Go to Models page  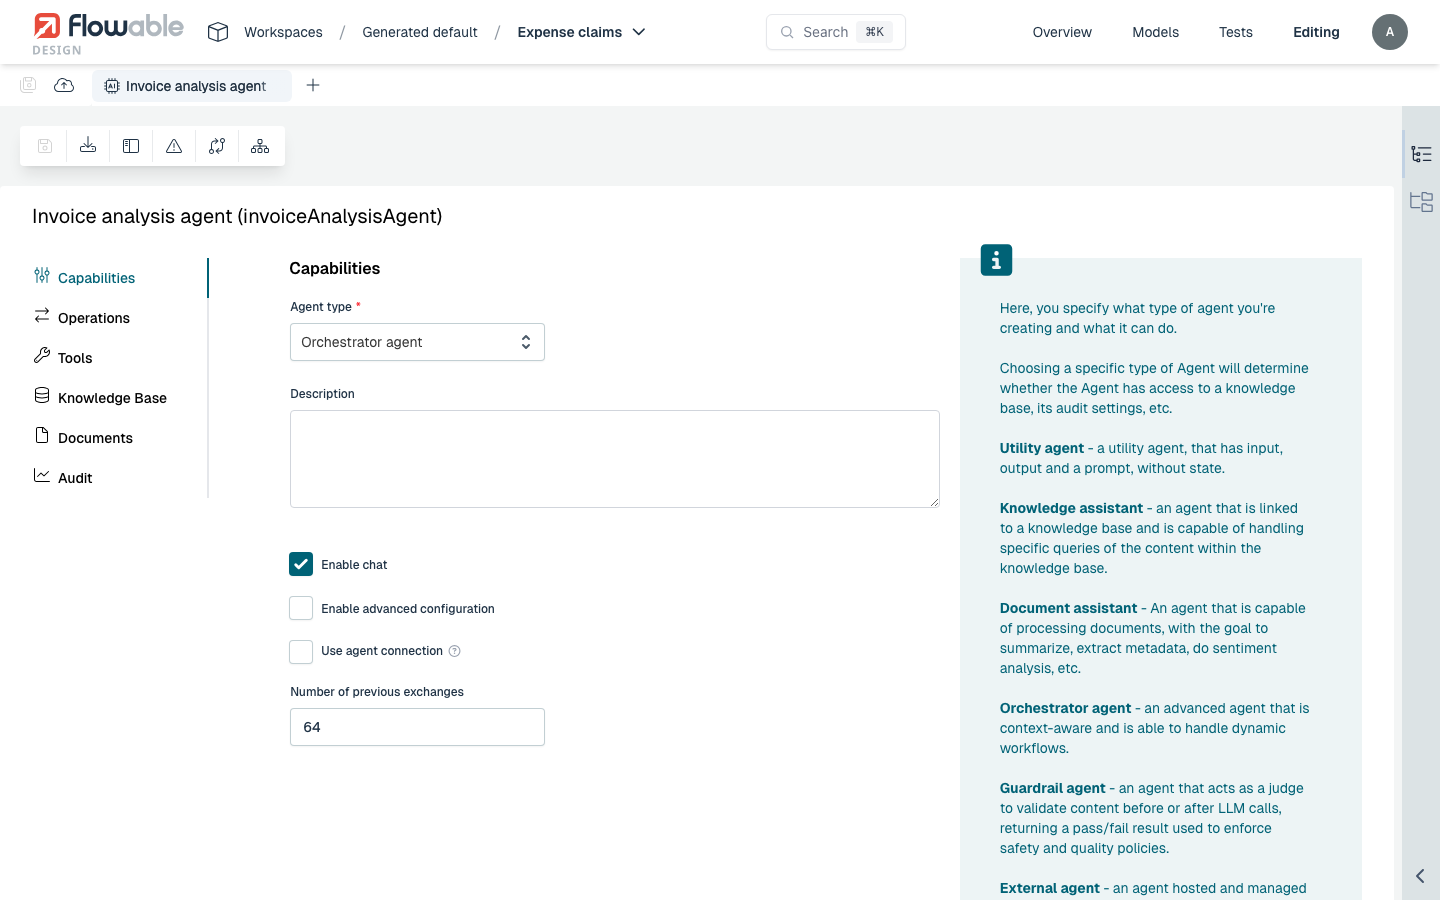click(1155, 32)
